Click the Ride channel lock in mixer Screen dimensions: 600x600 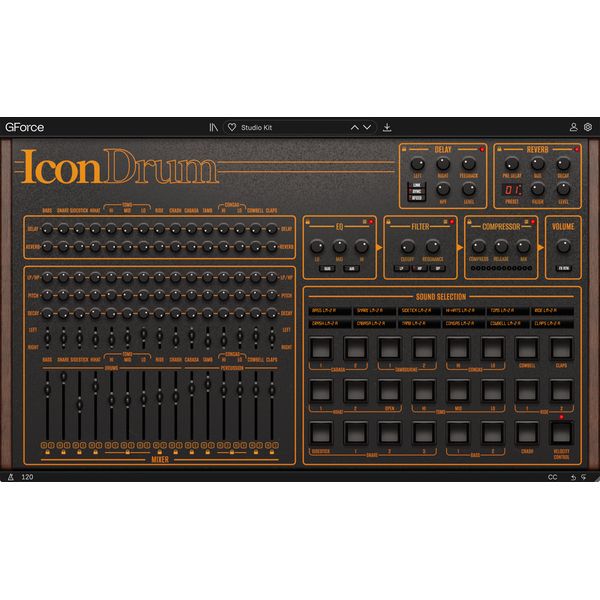coord(160,452)
